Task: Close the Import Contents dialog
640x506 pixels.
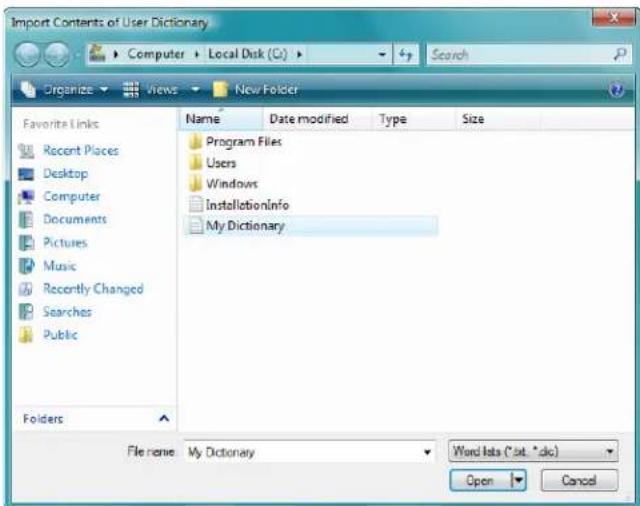Action: 613,18
